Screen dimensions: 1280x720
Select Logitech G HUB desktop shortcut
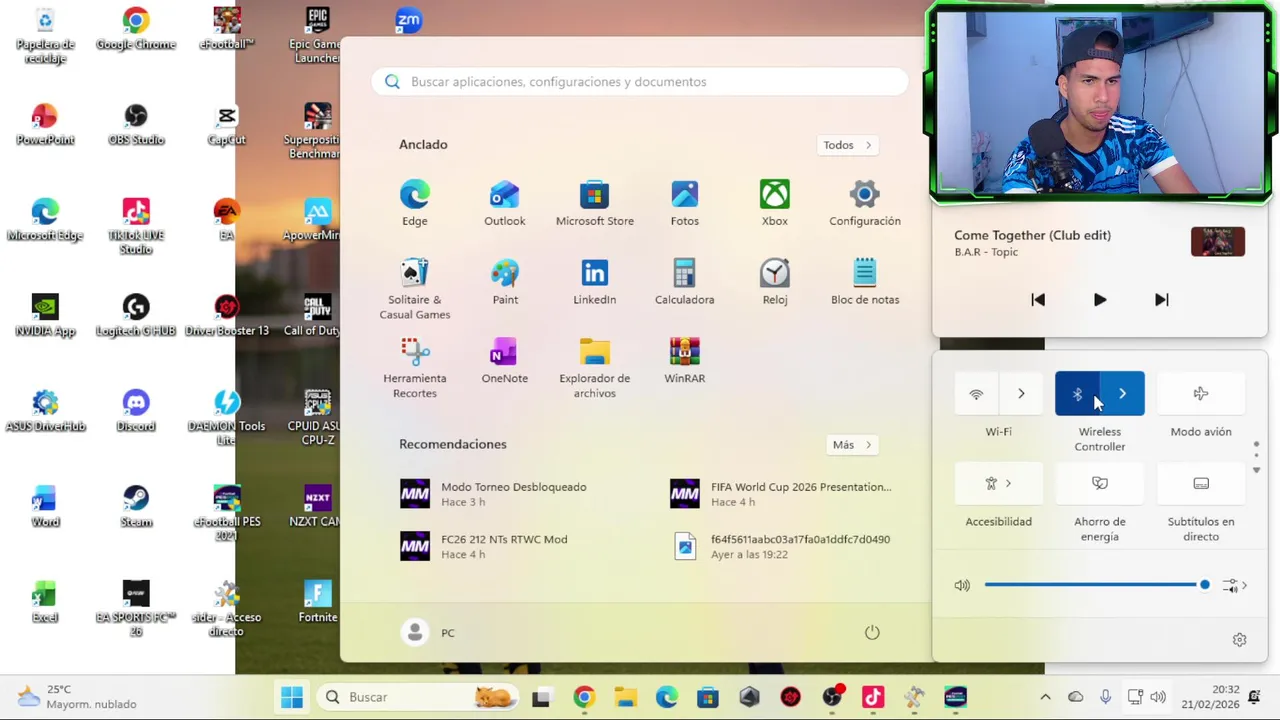coord(136,315)
